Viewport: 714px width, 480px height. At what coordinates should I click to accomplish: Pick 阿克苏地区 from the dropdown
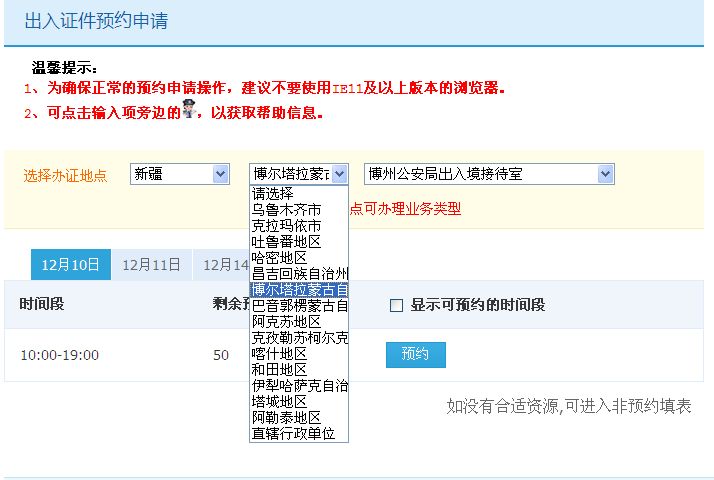[x=287, y=322]
